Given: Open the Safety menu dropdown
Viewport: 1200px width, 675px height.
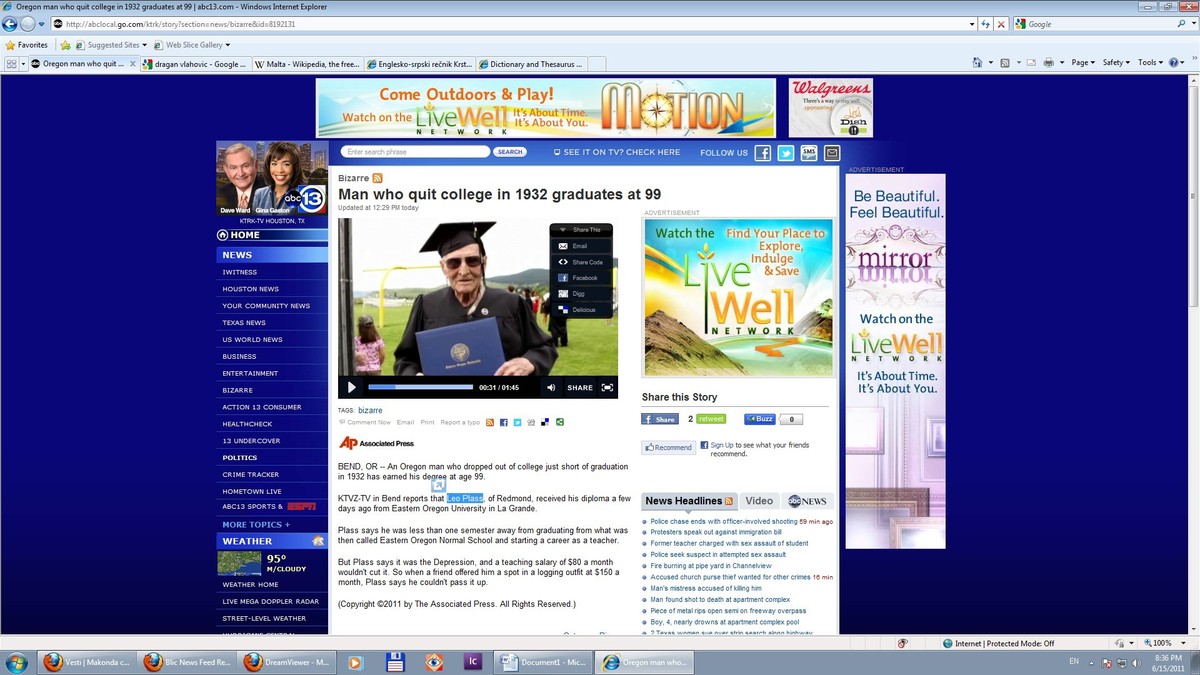Looking at the screenshot, I should 1113,62.
